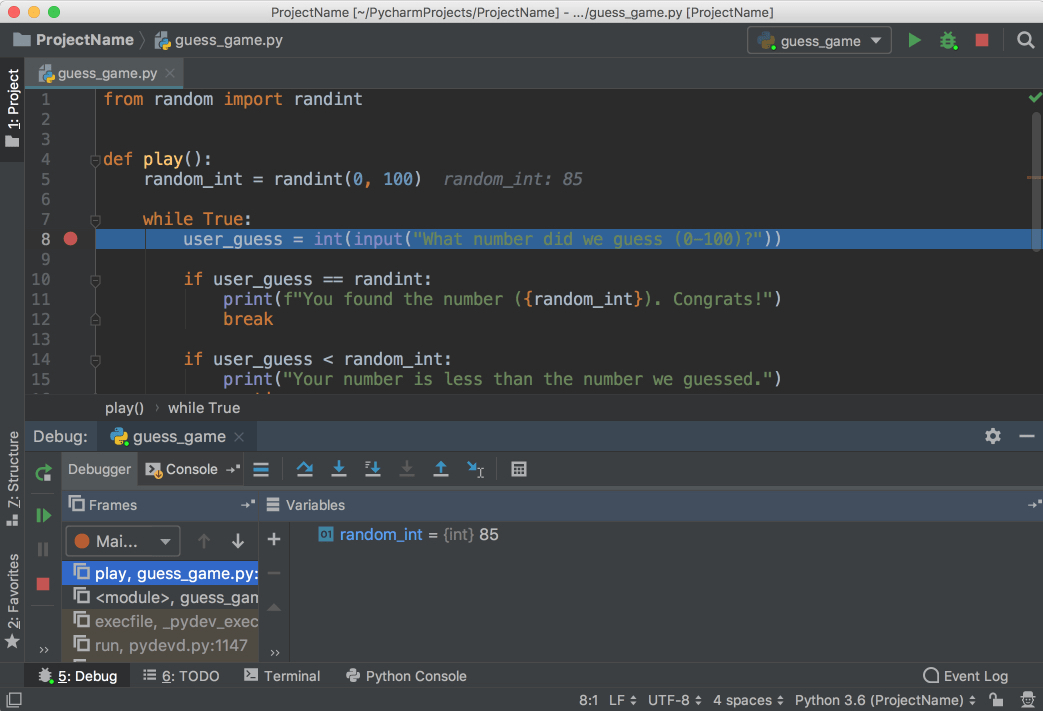Open the guess_game run configuration dropdown
The width and height of the screenshot is (1043, 711).
pos(819,40)
